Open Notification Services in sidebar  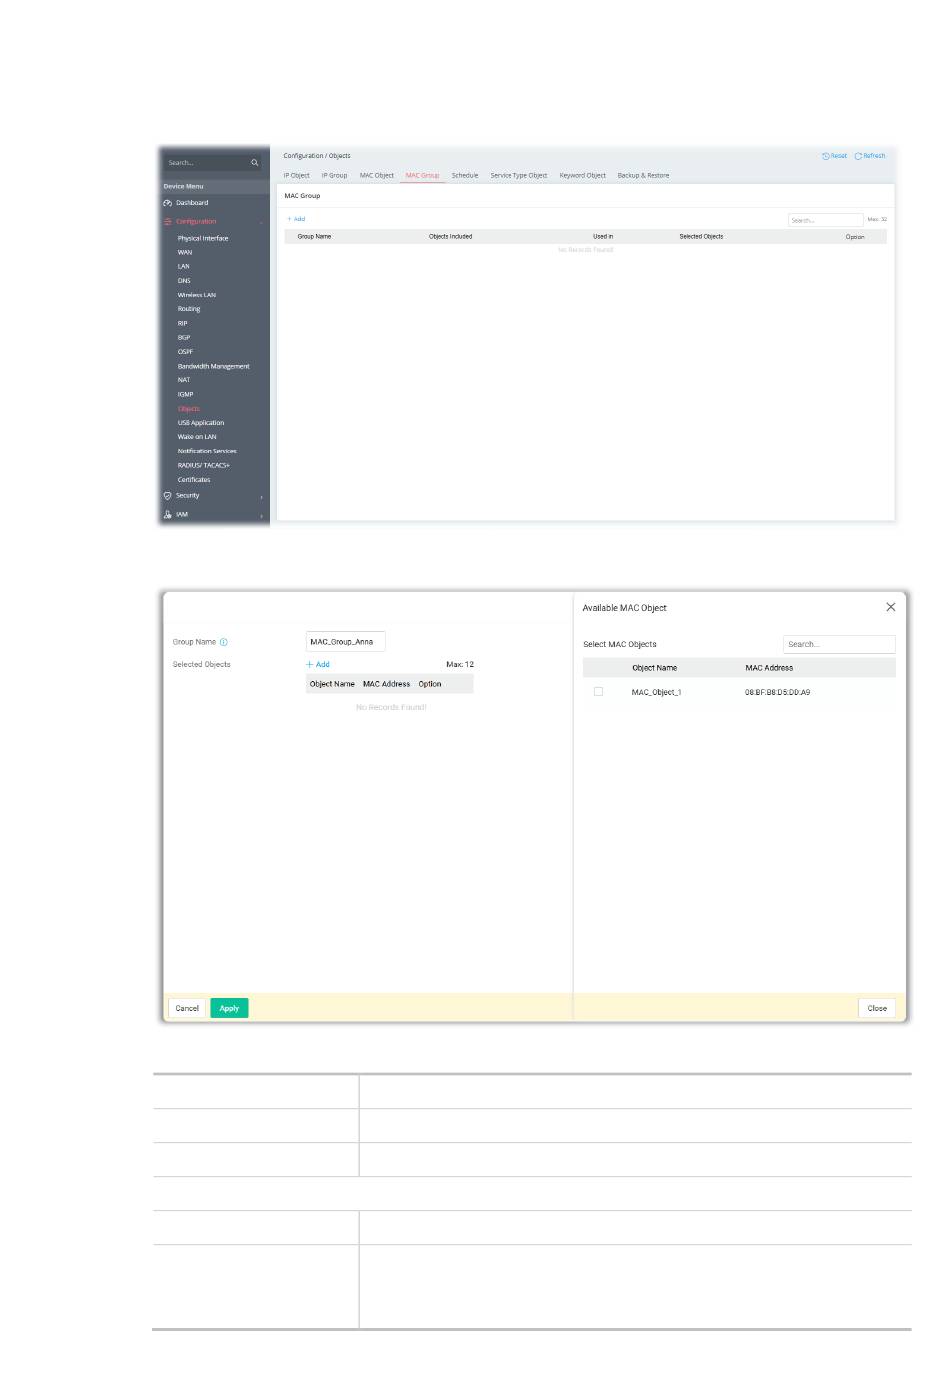207,451
